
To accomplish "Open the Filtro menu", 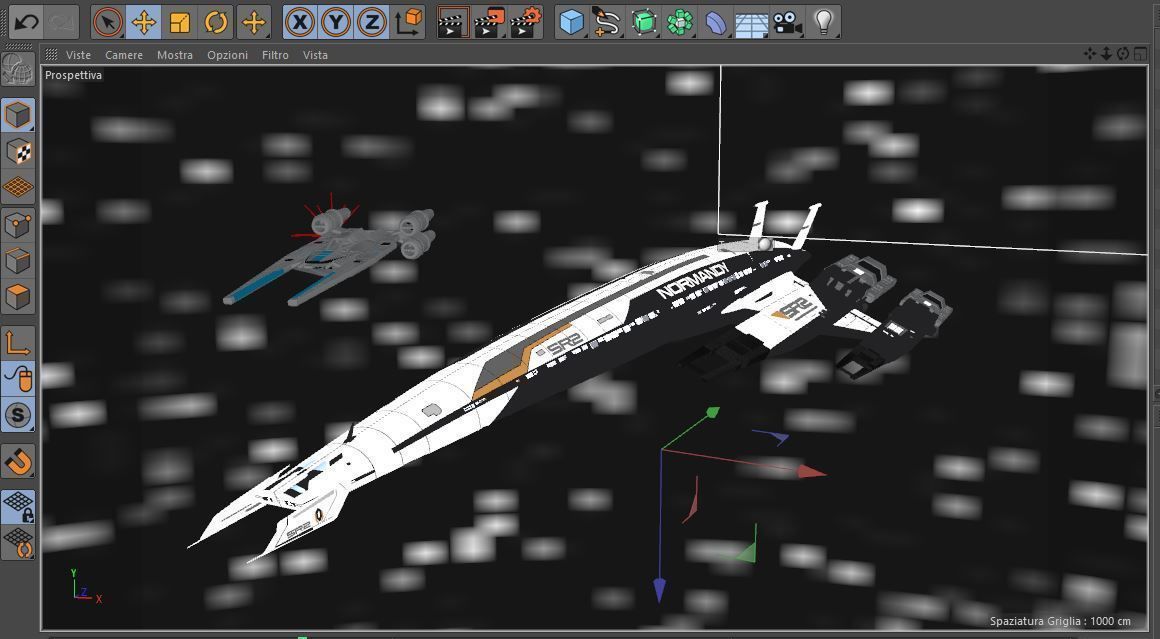I will (x=275, y=55).
